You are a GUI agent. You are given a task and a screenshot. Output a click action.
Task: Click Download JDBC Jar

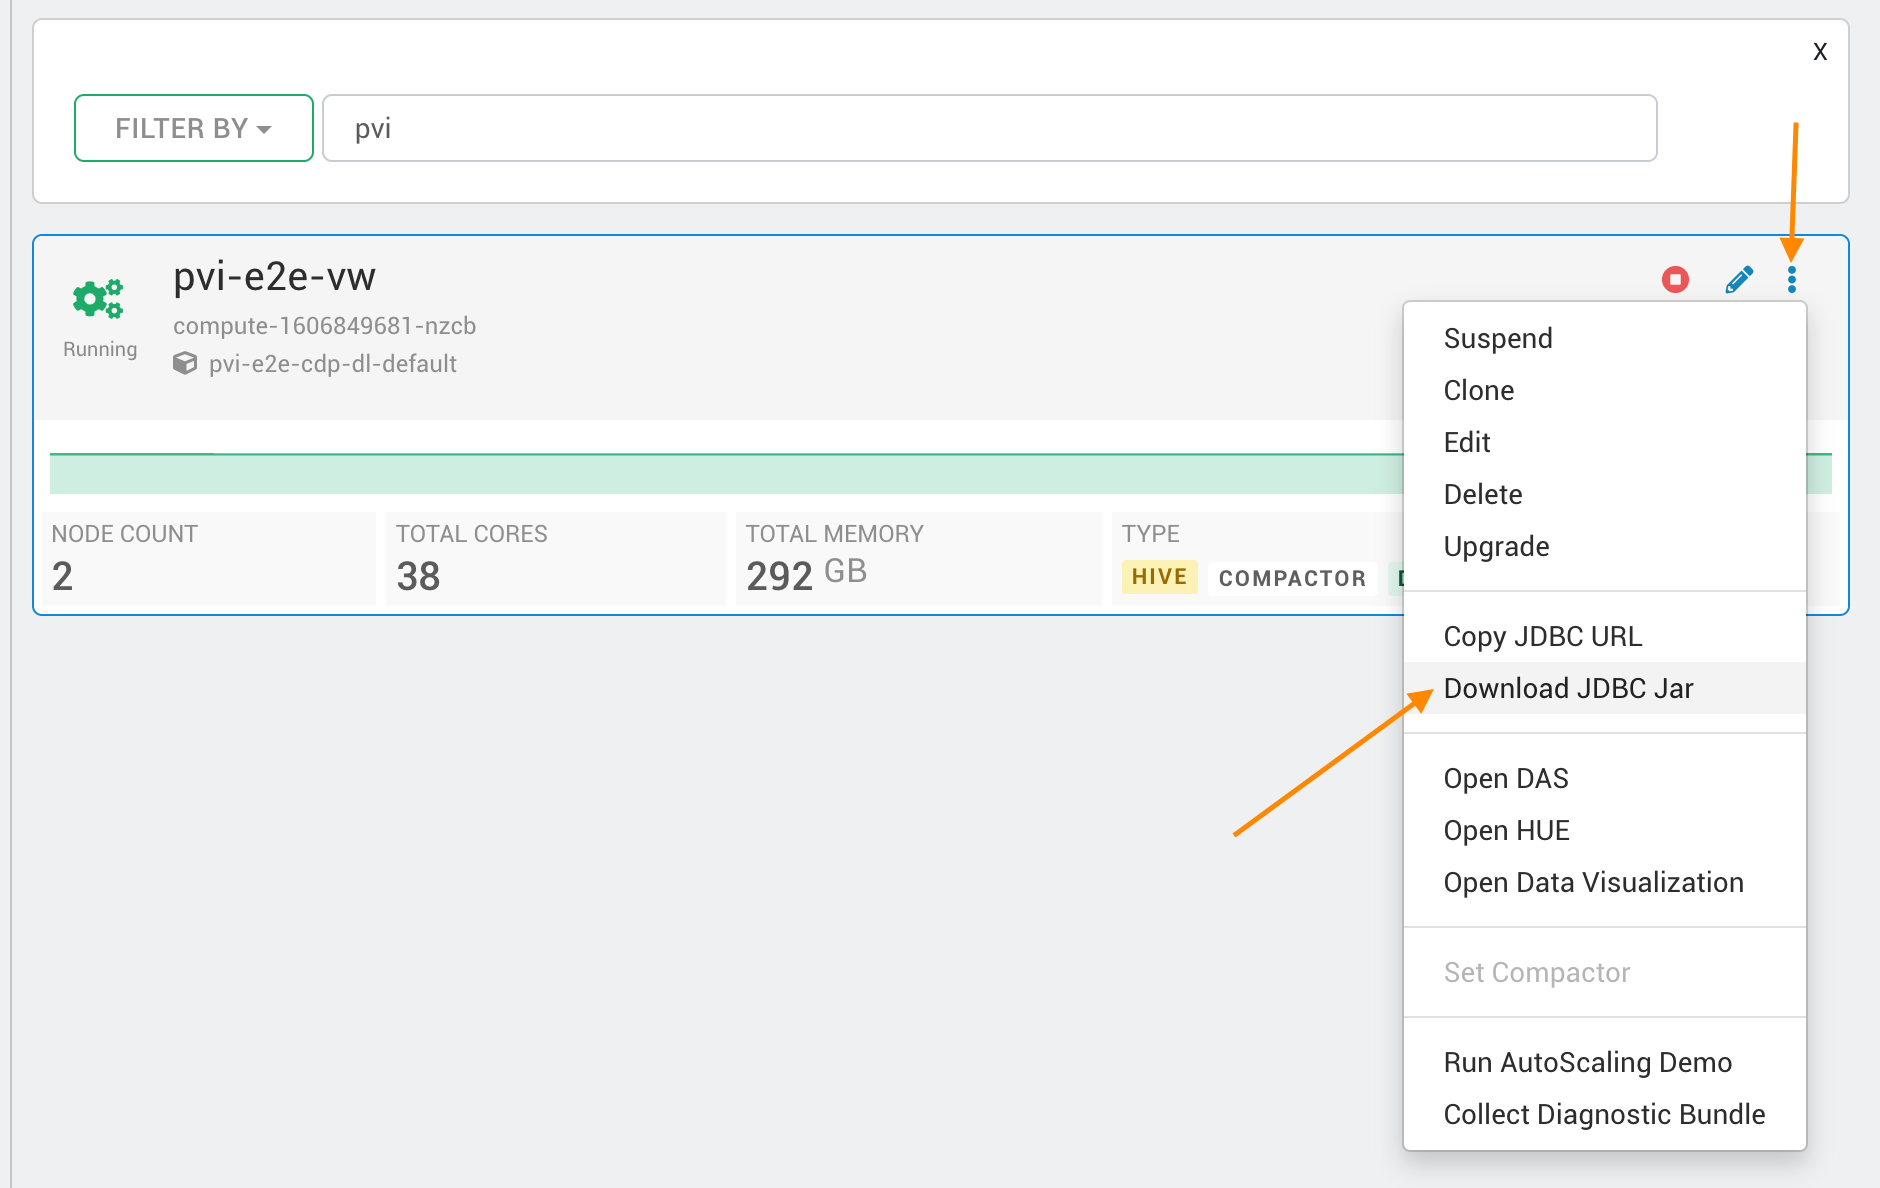1568,688
